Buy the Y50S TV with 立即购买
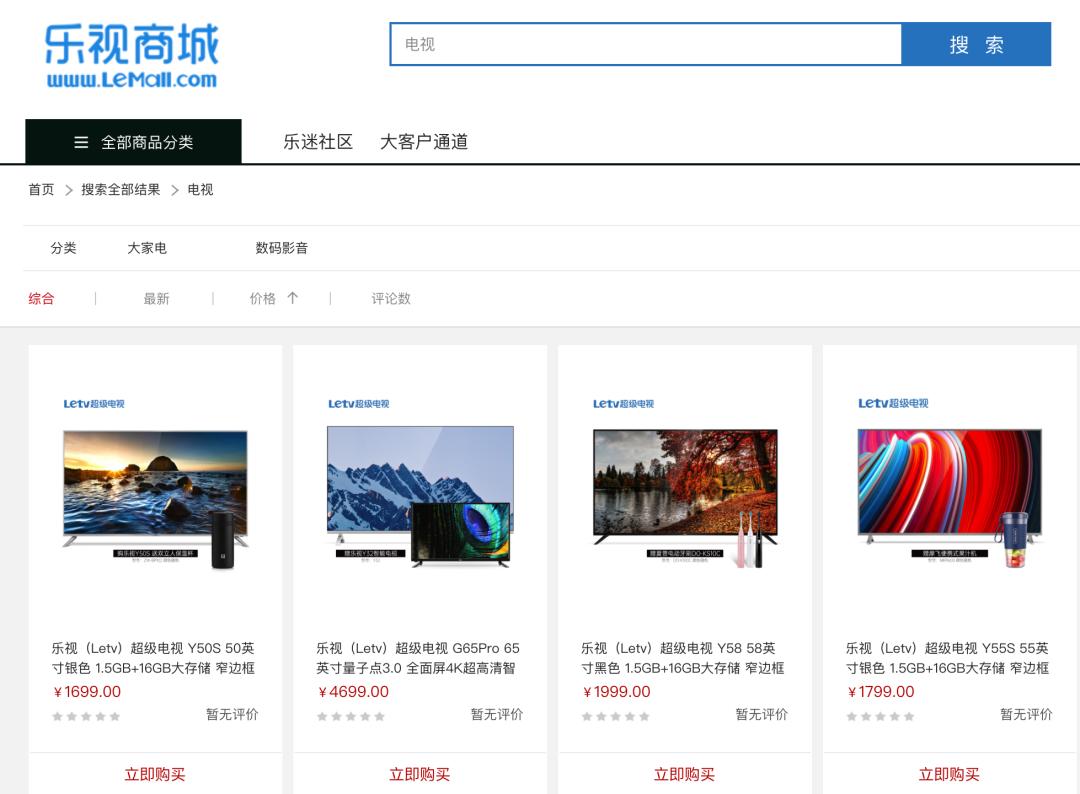 155,774
